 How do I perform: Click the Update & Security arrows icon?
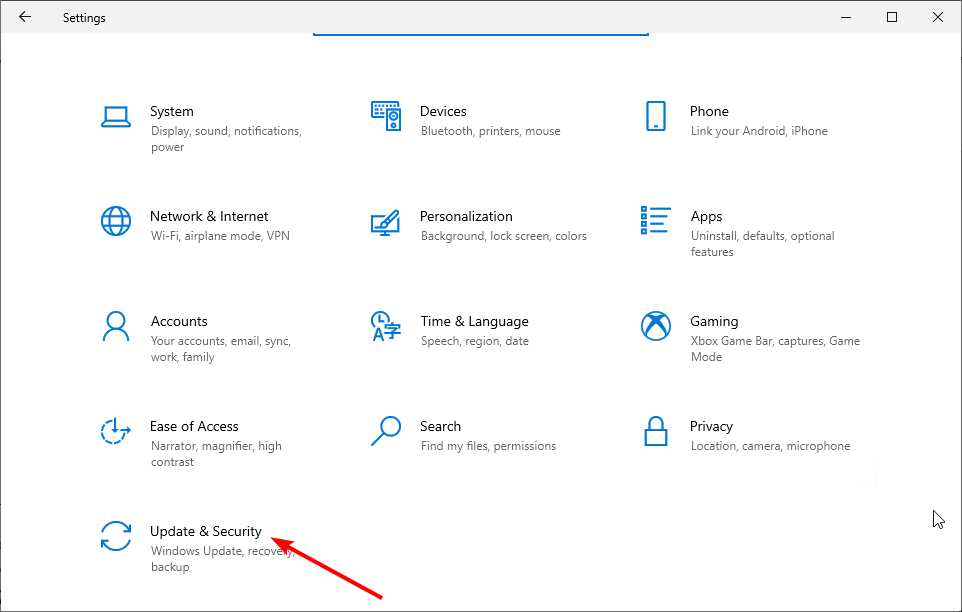pos(116,536)
